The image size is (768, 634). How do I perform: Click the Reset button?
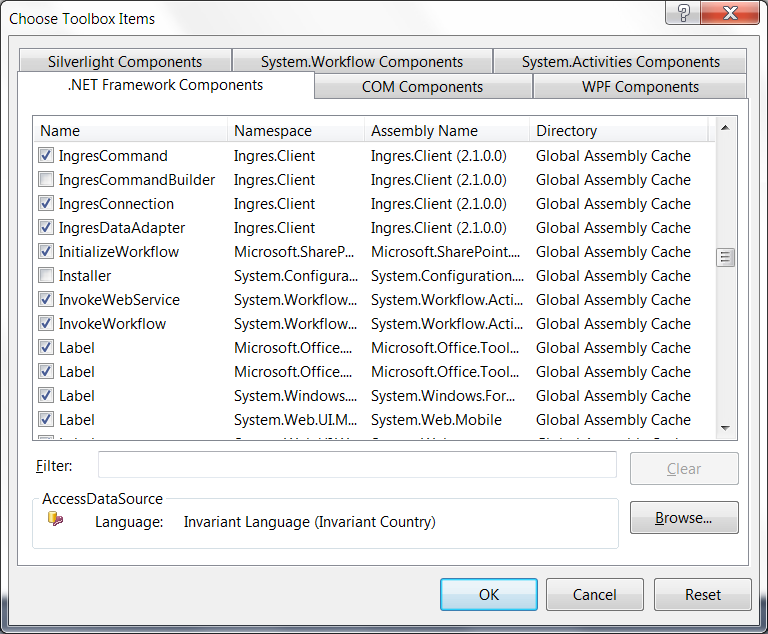click(x=702, y=594)
